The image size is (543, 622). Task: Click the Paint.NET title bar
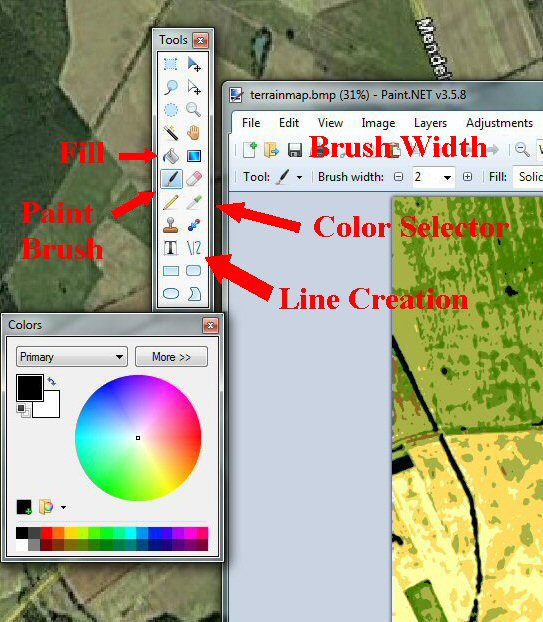[x=383, y=95]
